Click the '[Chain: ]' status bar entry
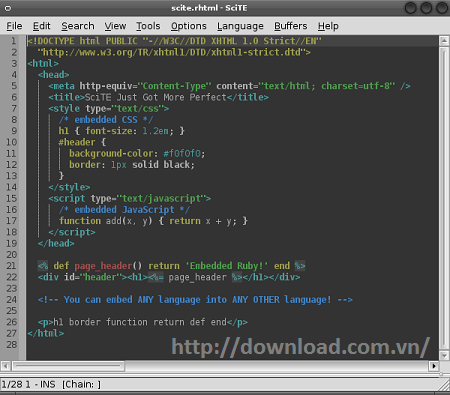This screenshot has width=450, height=395. click(x=81, y=385)
